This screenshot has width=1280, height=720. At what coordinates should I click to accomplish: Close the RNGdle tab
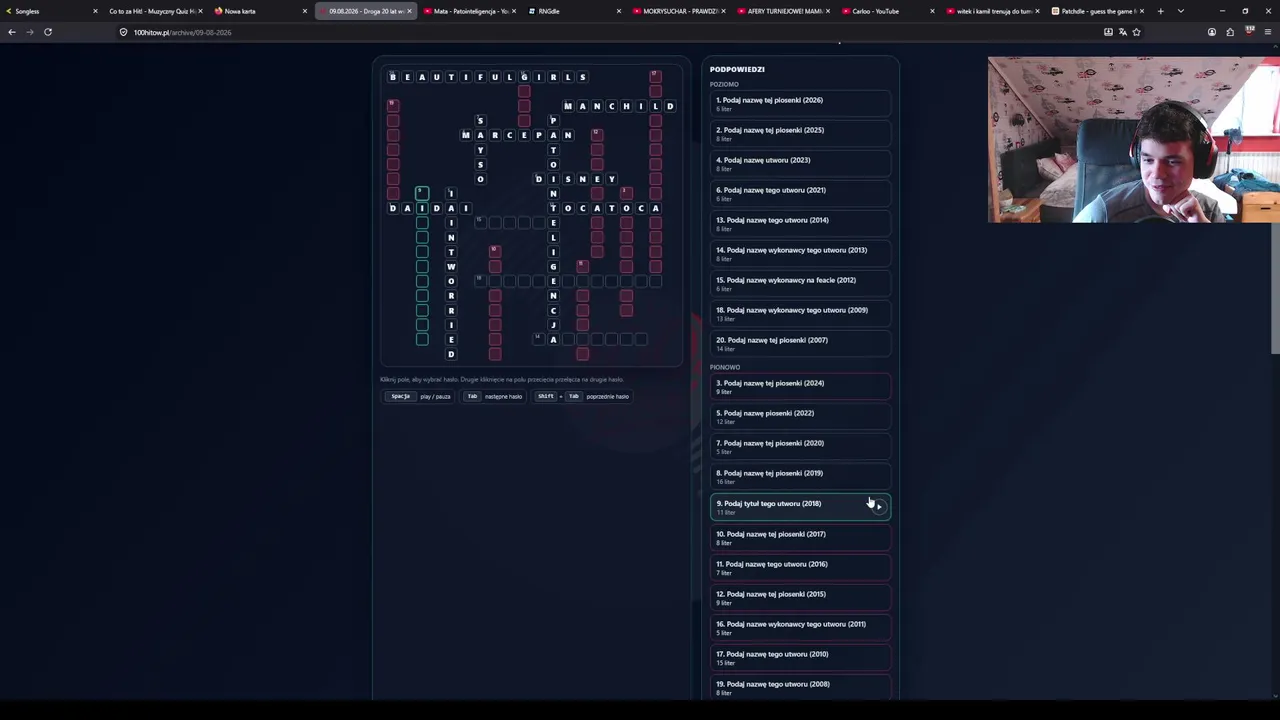click(x=618, y=11)
